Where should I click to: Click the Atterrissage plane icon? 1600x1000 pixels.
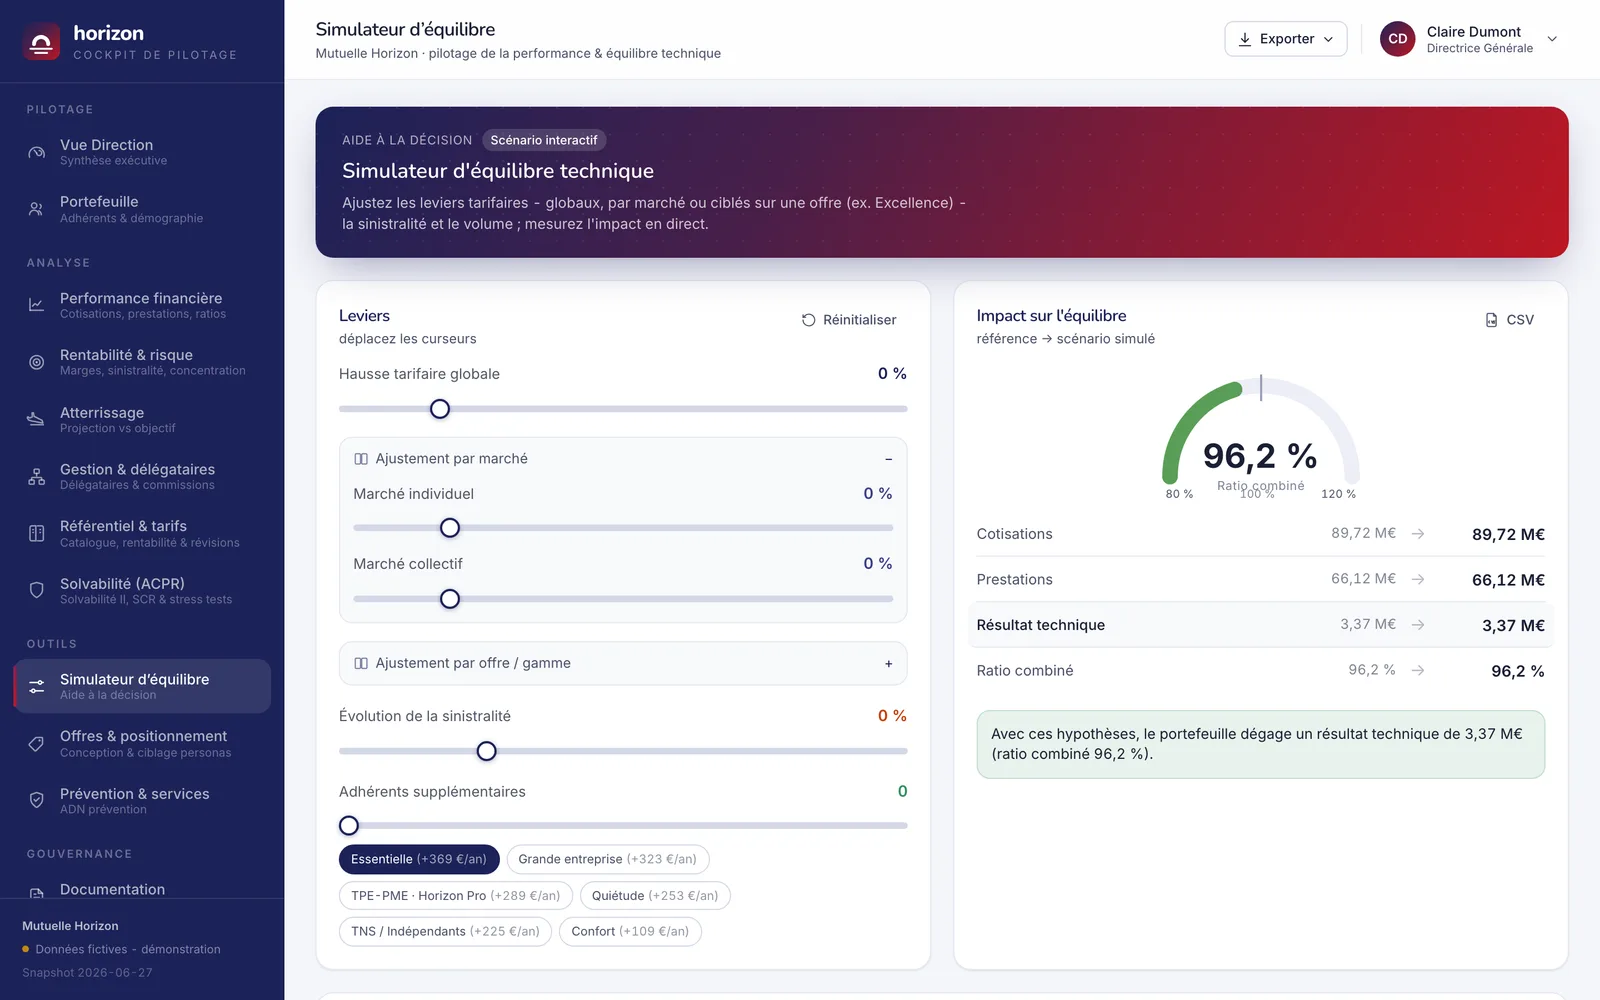(36, 419)
